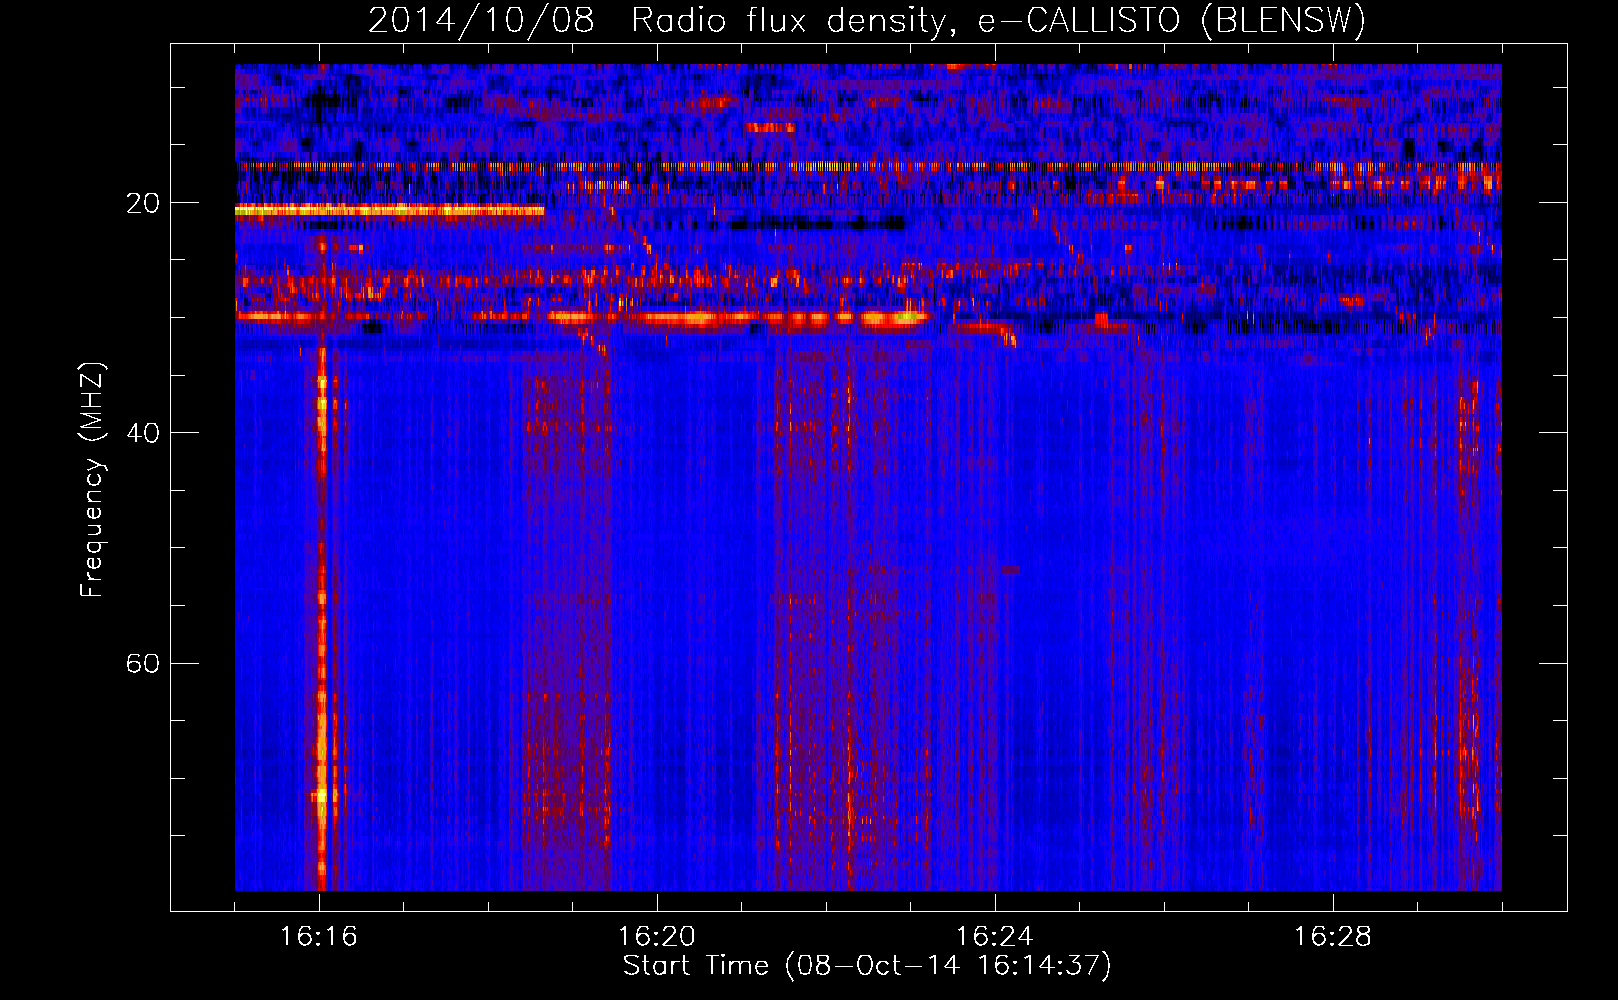
Task: Click the 20 MHz frequency label
Action: 143,203
